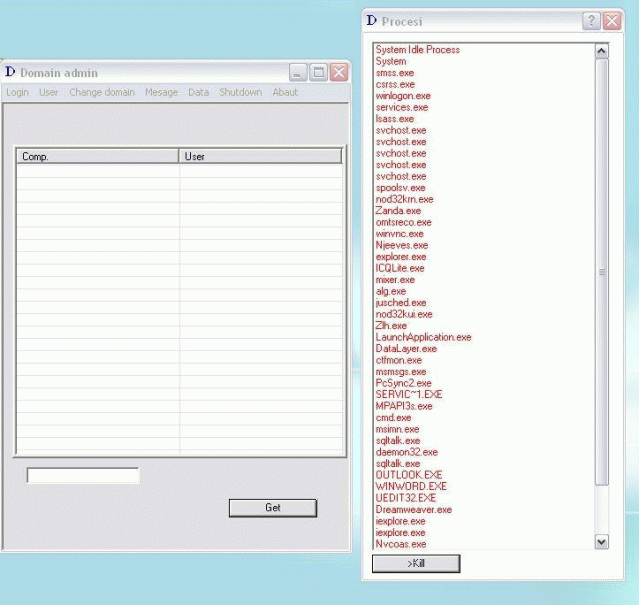The width and height of the screenshot is (639, 605).
Task: Select nod32kui.exe in the process list
Action: tap(404, 314)
